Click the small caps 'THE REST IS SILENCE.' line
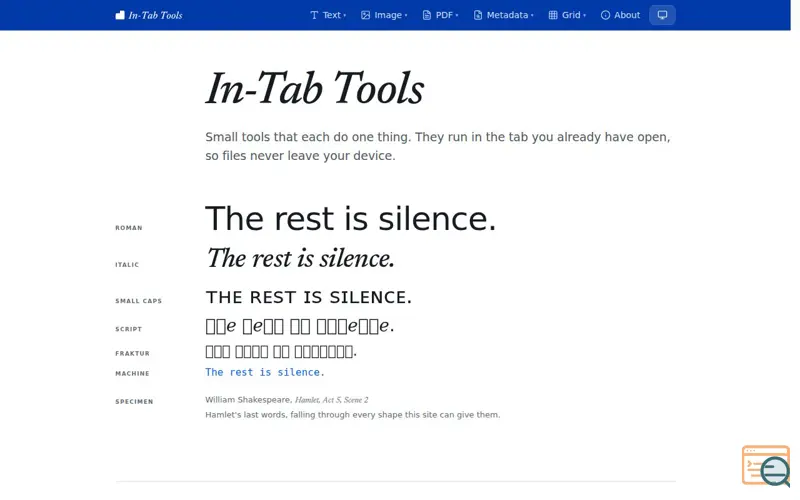Image resolution: width=800 pixels, height=500 pixels. coord(309,297)
